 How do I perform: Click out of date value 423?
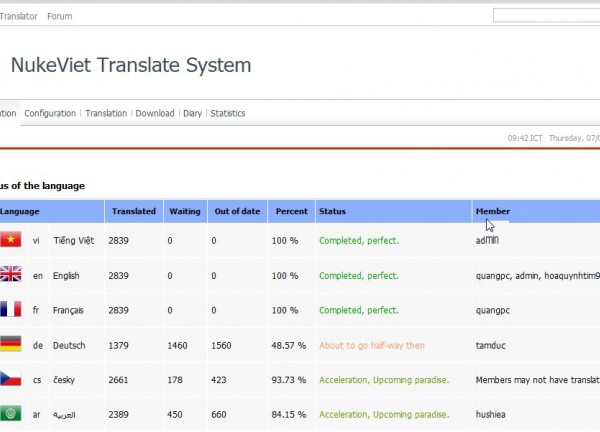[x=218, y=380]
